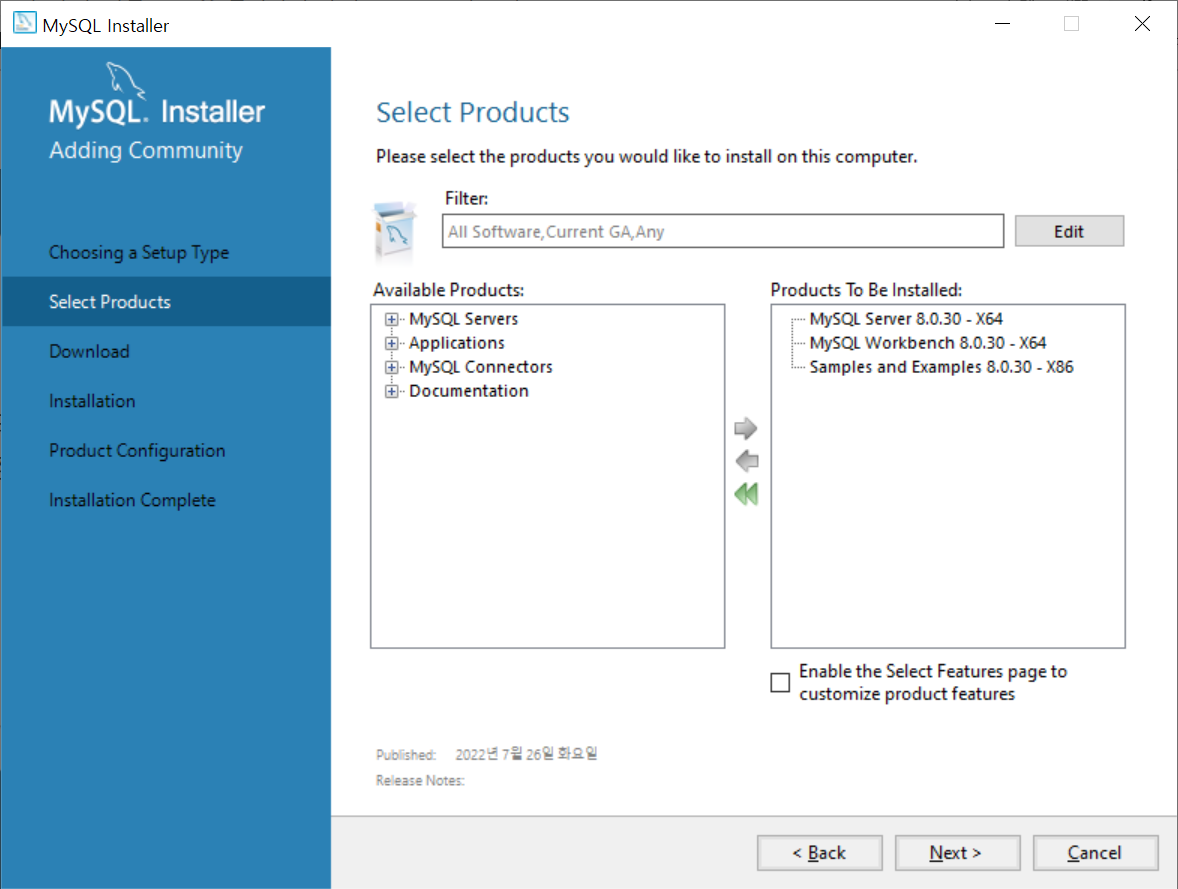Click the MySQL Installer title bar icon
The image size is (1178, 889).
(x=24, y=23)
